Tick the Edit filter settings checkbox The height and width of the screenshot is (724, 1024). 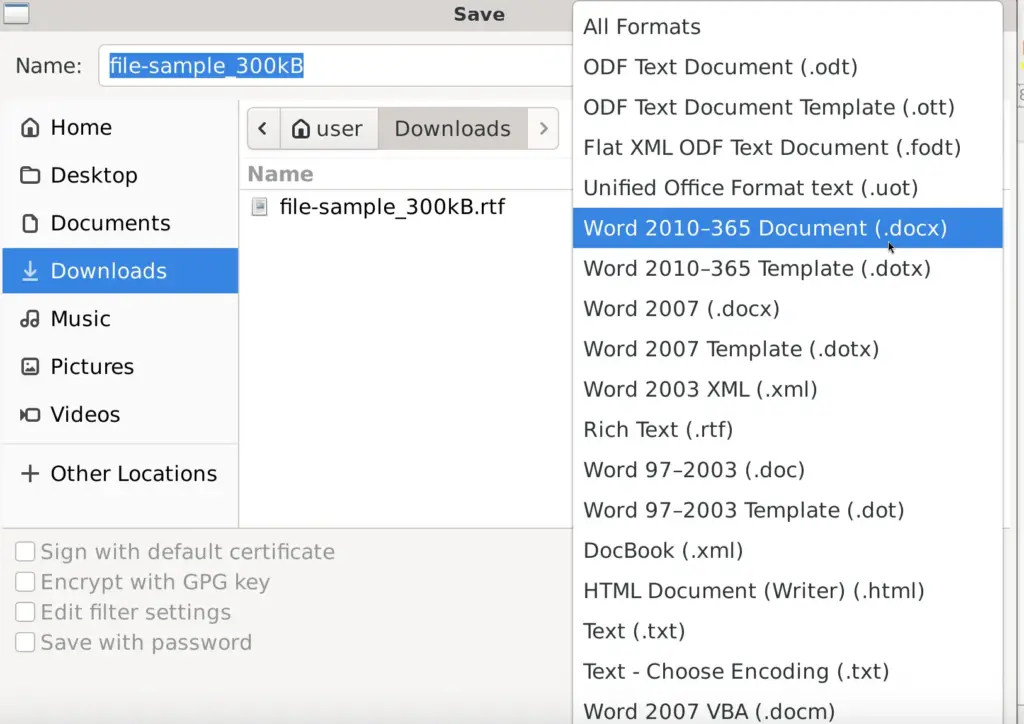[x=25, y=612]
